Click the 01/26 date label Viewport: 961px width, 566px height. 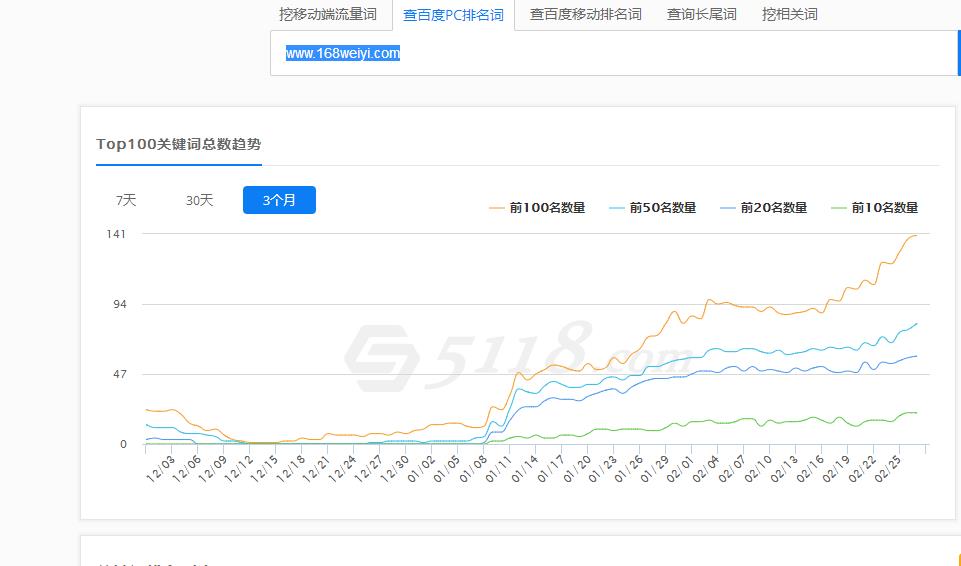coord(629,469)
